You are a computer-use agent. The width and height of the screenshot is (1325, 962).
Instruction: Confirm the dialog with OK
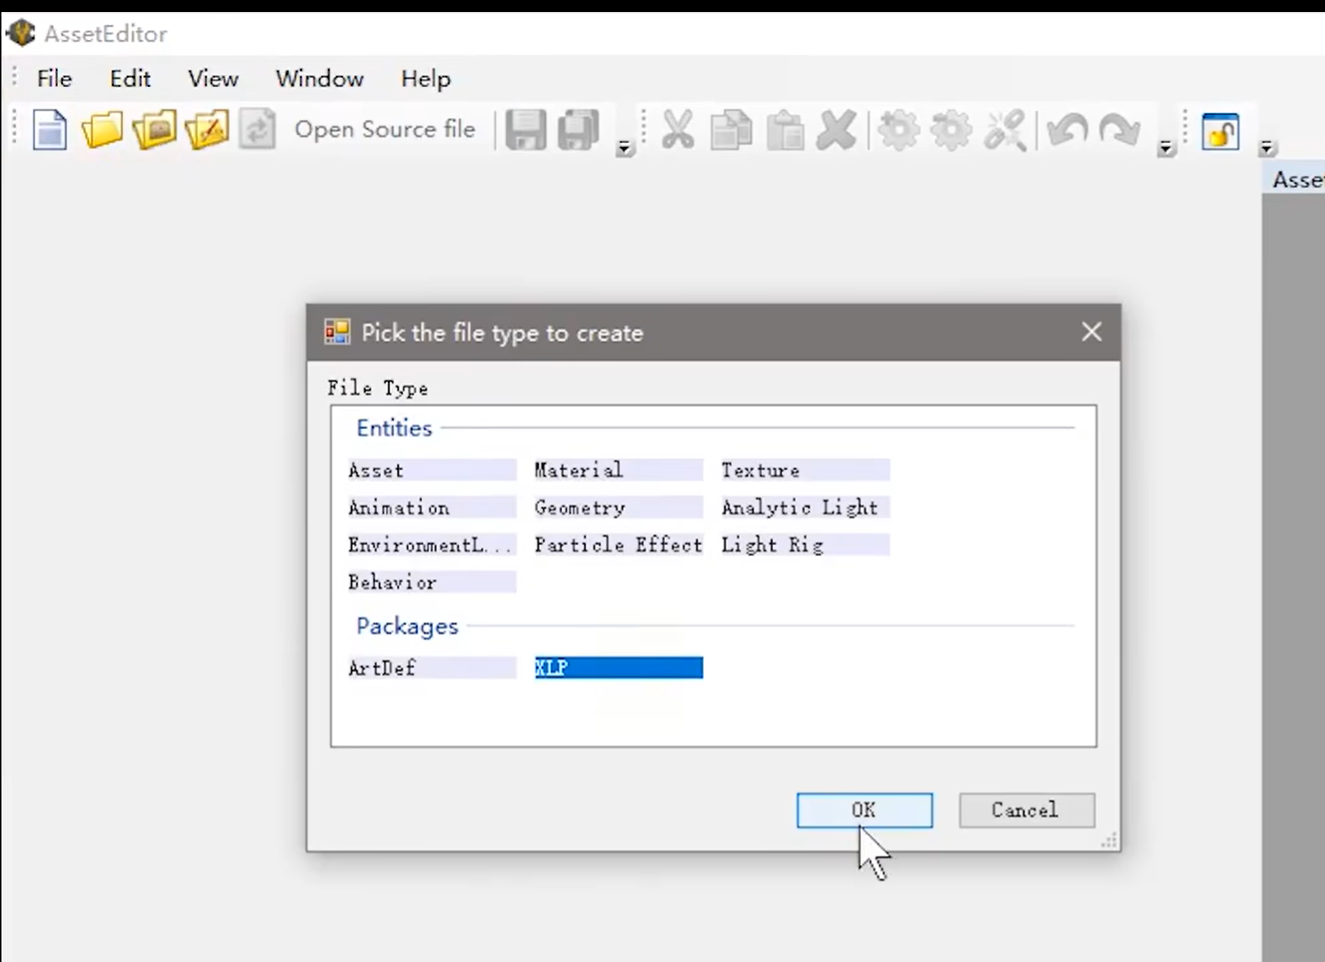tap(864, 810)
